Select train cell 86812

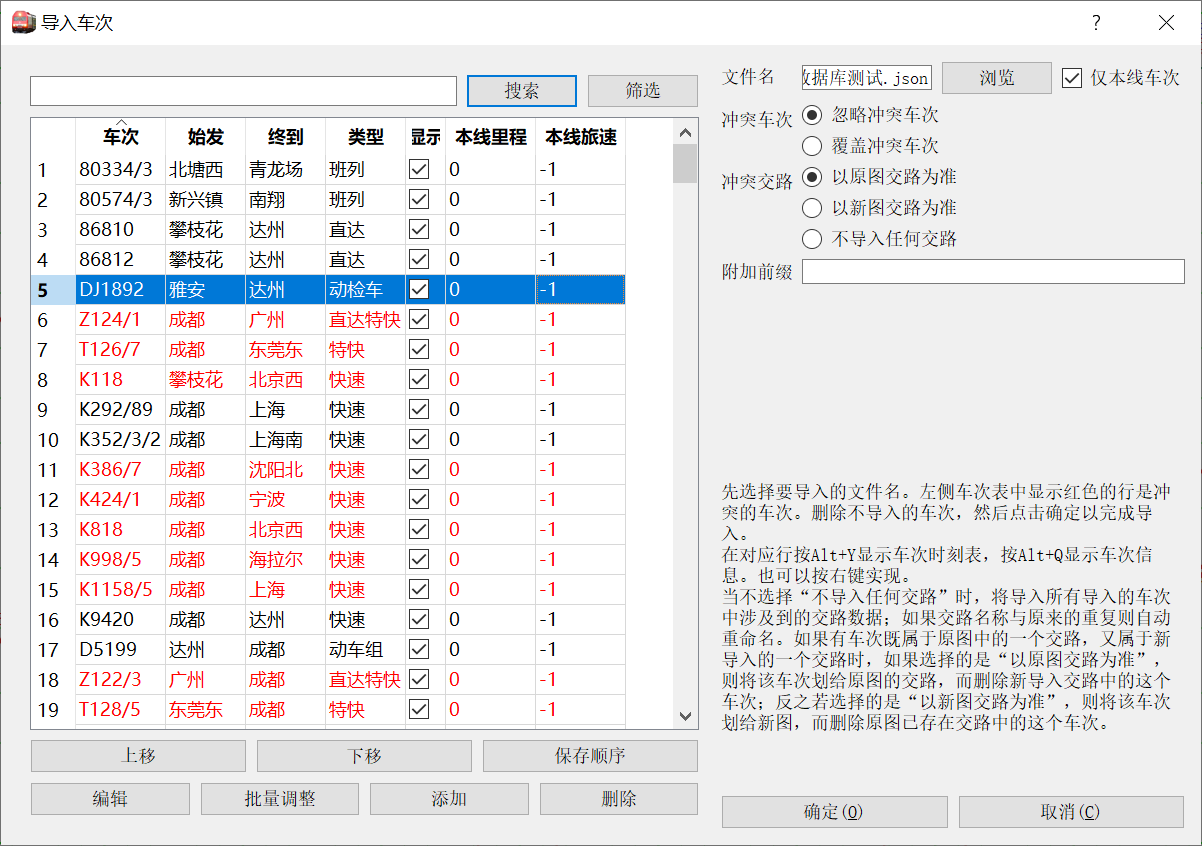[x=121, y=260]
